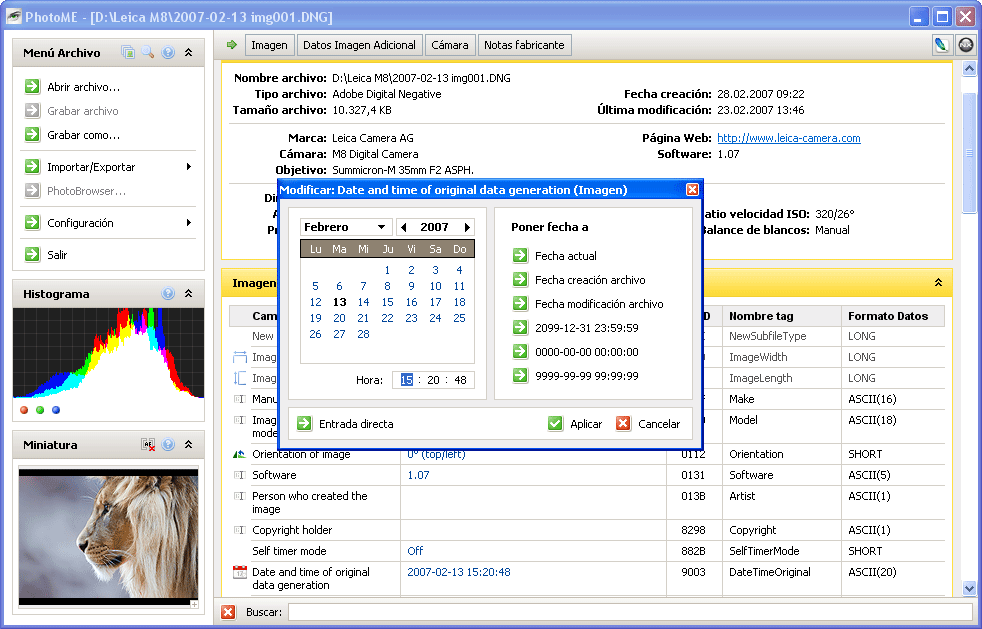982x629 pixels.
Task: Click the copy icon in Menú Archivo header
Action: click(x=128, y=53)
